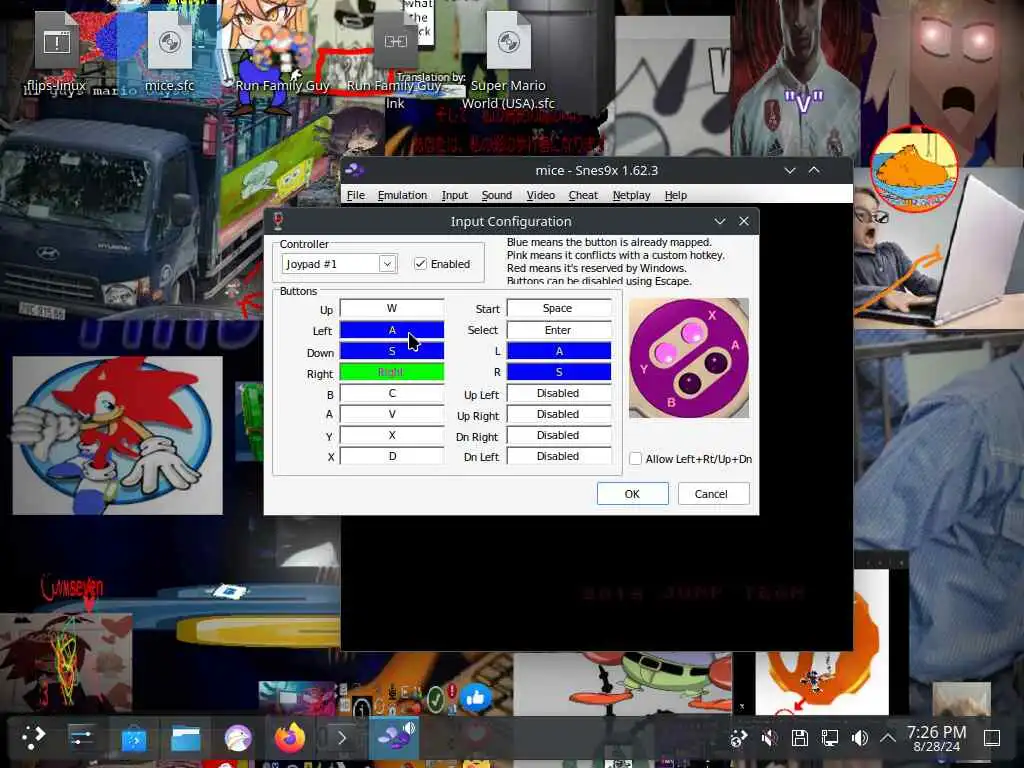Select Run Family Guy lnk desktop shortcut
This screenshot has width=1024, height=768.
click(x=395, y=60)
